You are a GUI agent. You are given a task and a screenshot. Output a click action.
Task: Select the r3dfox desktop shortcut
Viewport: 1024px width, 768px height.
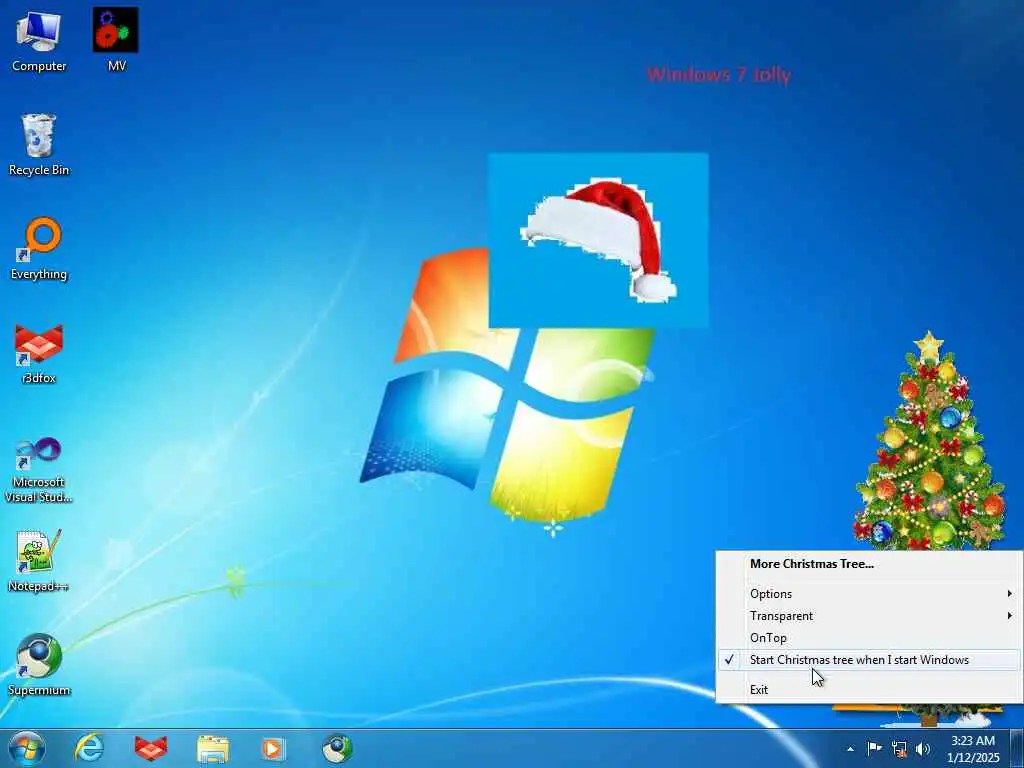[x=39, y=353]
